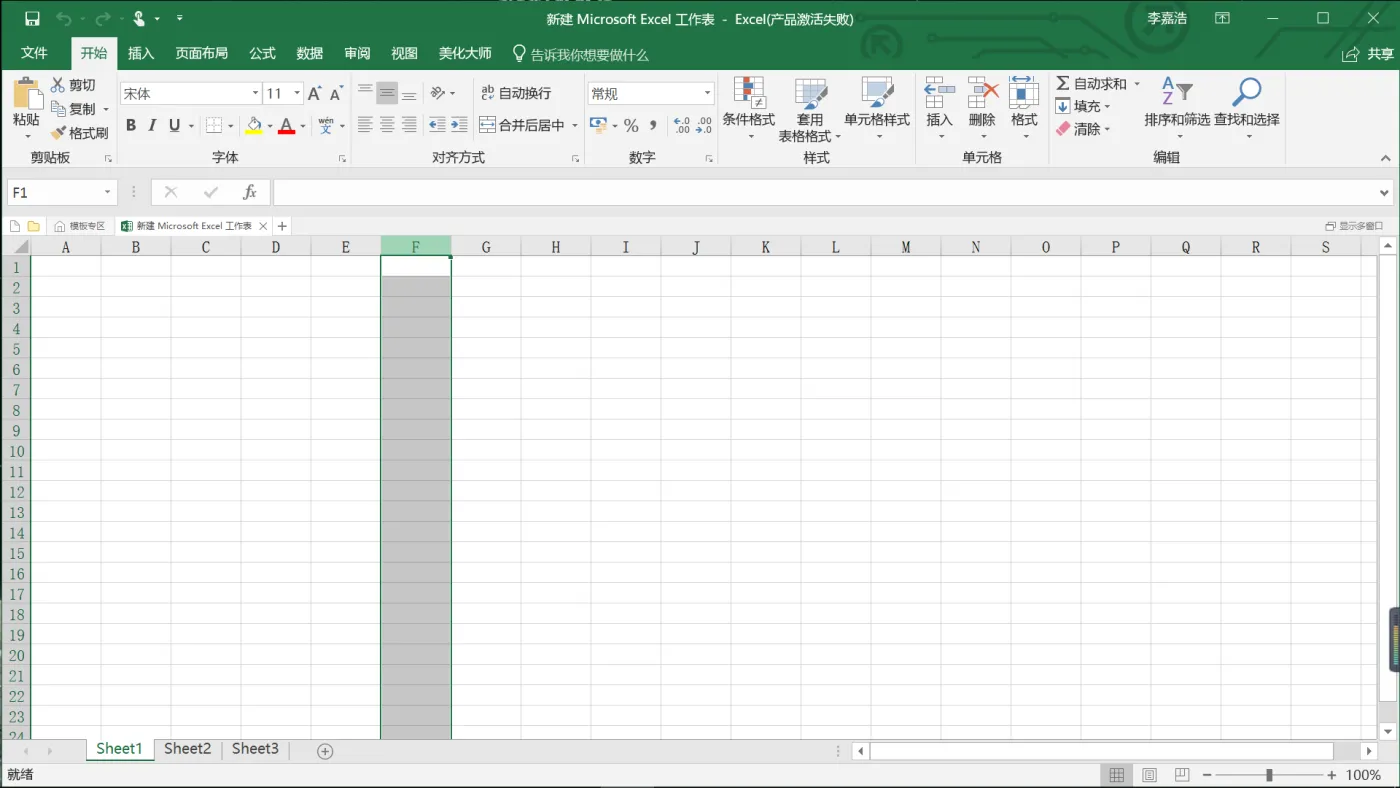
Task: Click the Redo arrow icon
Action: click(102, 18)
